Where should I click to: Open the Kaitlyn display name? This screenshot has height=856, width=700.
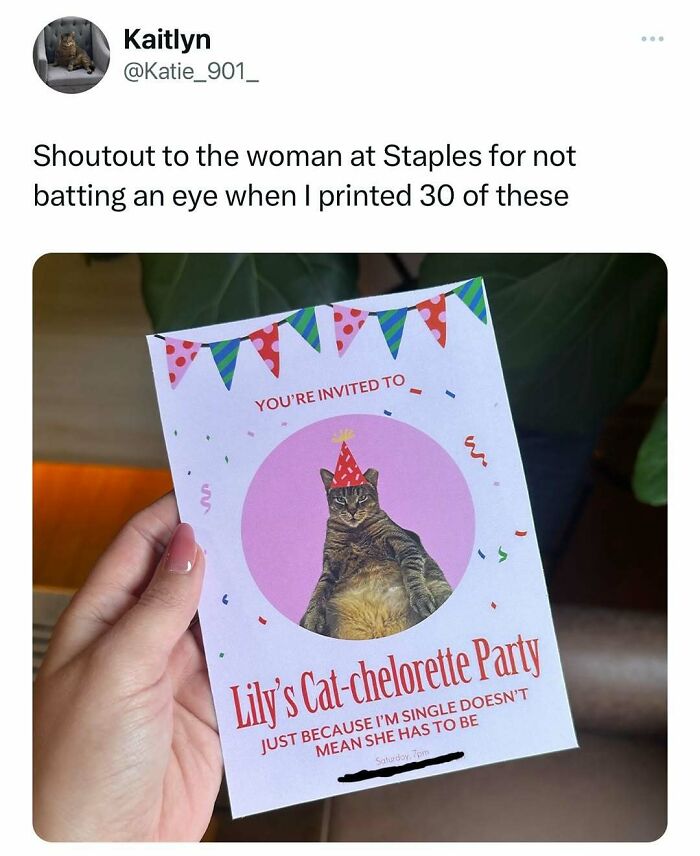click(x=167, y=39)
